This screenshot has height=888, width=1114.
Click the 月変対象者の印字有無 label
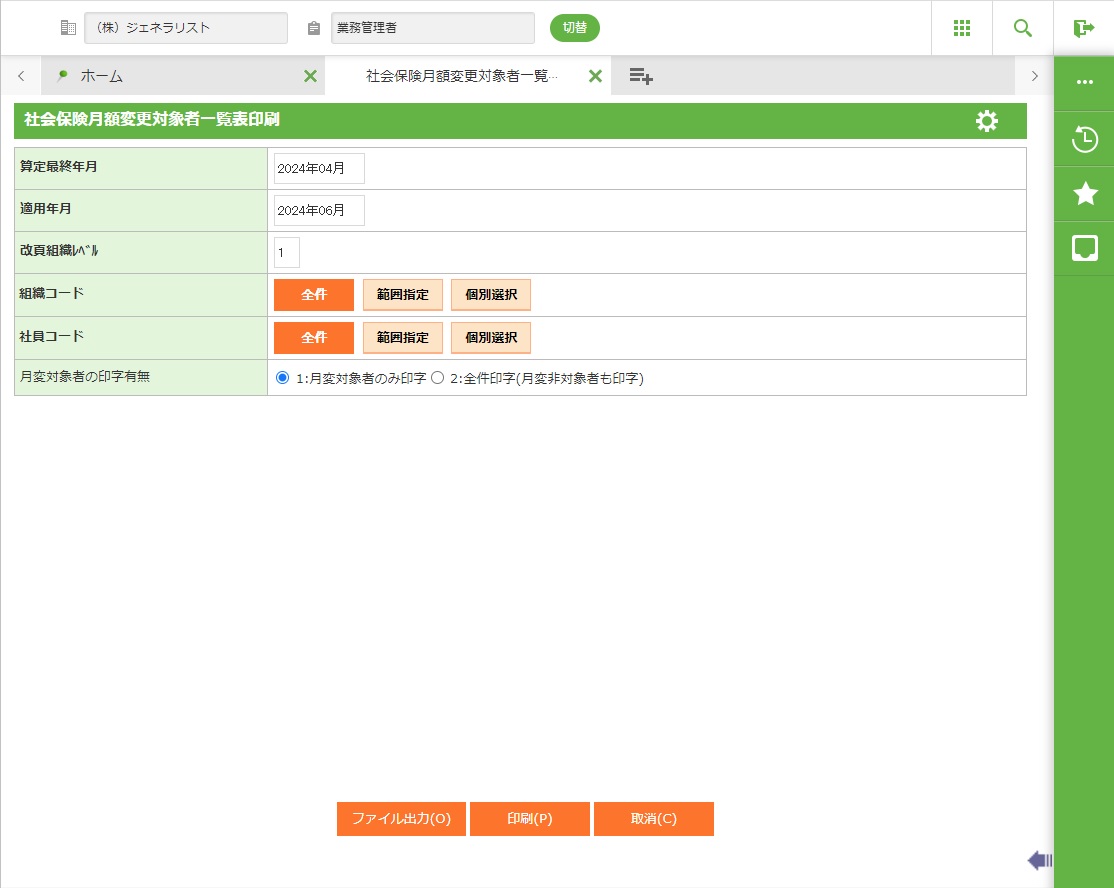coord(85,377)
